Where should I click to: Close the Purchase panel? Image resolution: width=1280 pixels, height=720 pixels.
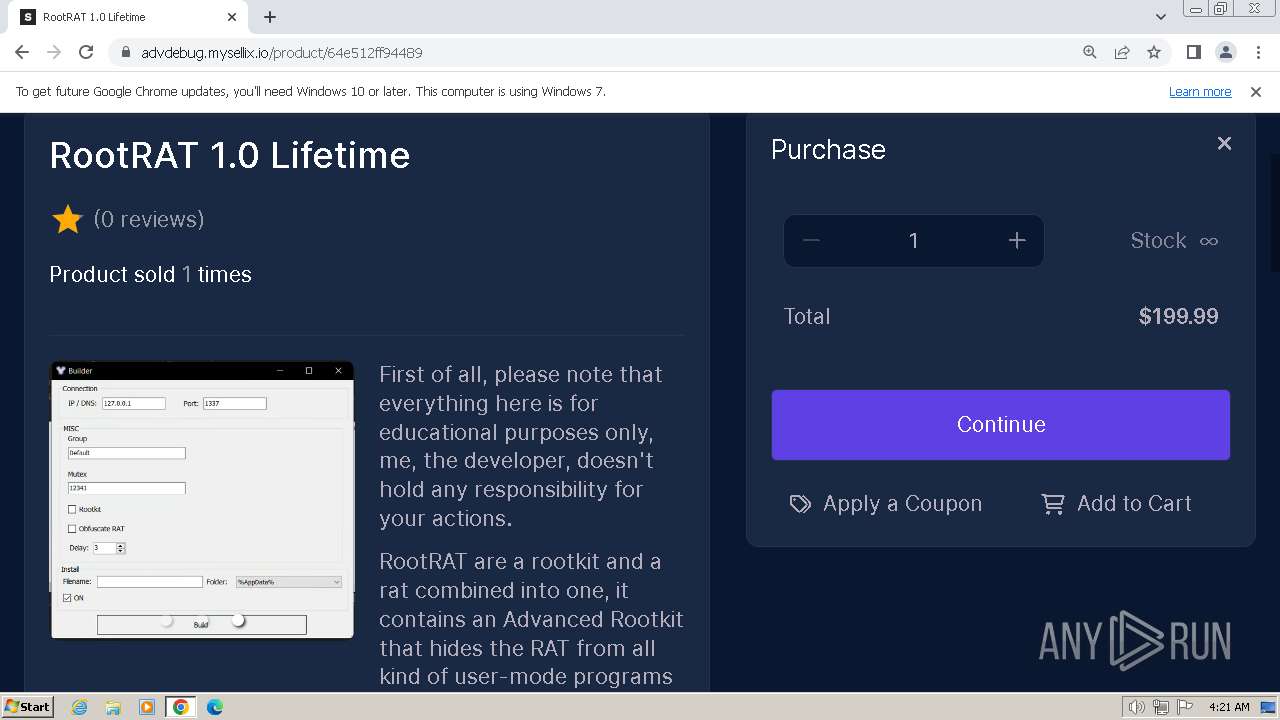(1224, 143)
